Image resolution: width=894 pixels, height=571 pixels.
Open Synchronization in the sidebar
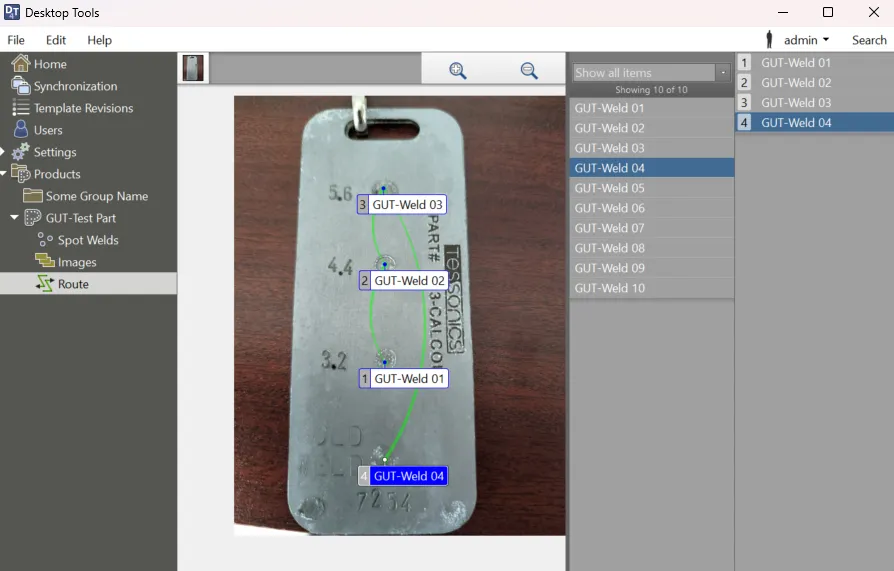[x=75, y=86]
